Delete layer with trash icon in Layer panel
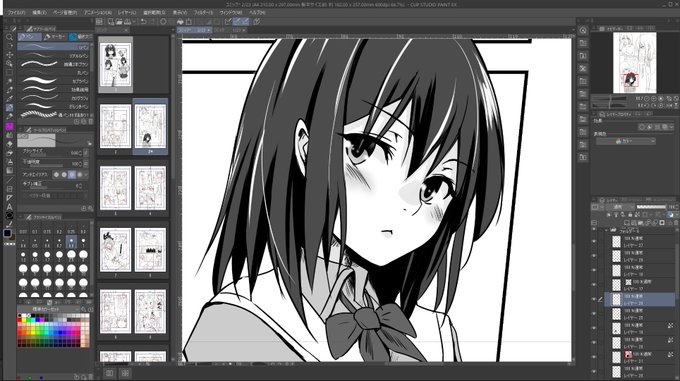 coord(676,223)
